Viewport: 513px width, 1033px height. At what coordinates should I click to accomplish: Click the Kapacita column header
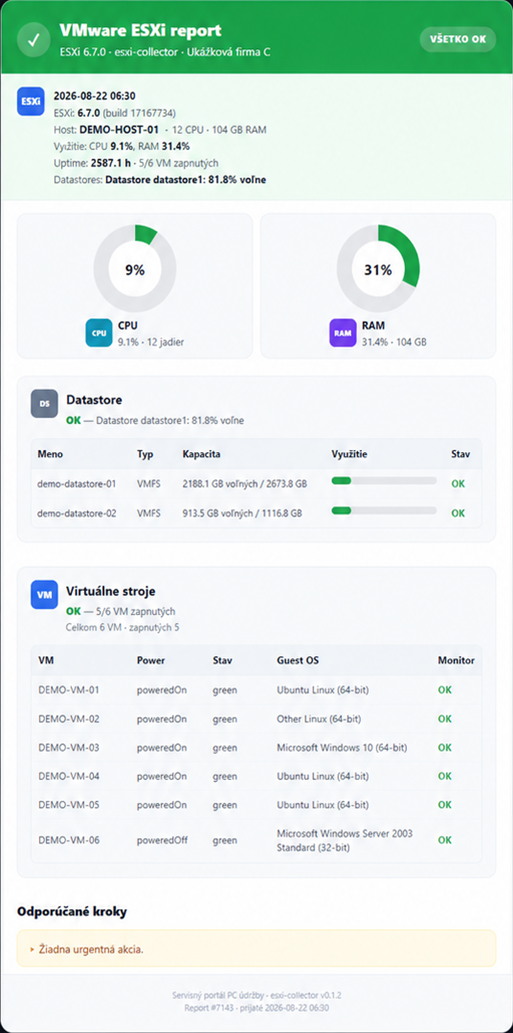tap(202, 454)
